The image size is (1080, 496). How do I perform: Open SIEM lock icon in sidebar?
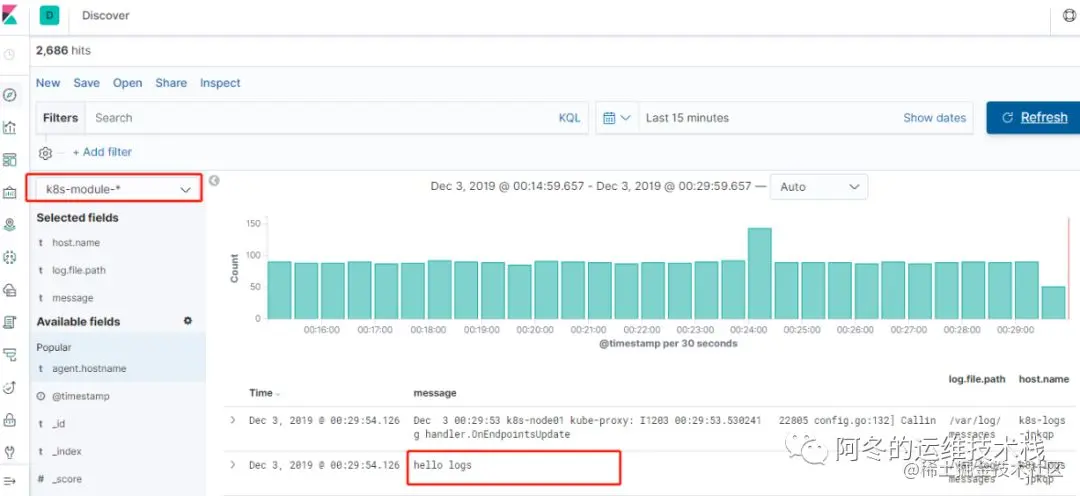(x=10, y=420)
